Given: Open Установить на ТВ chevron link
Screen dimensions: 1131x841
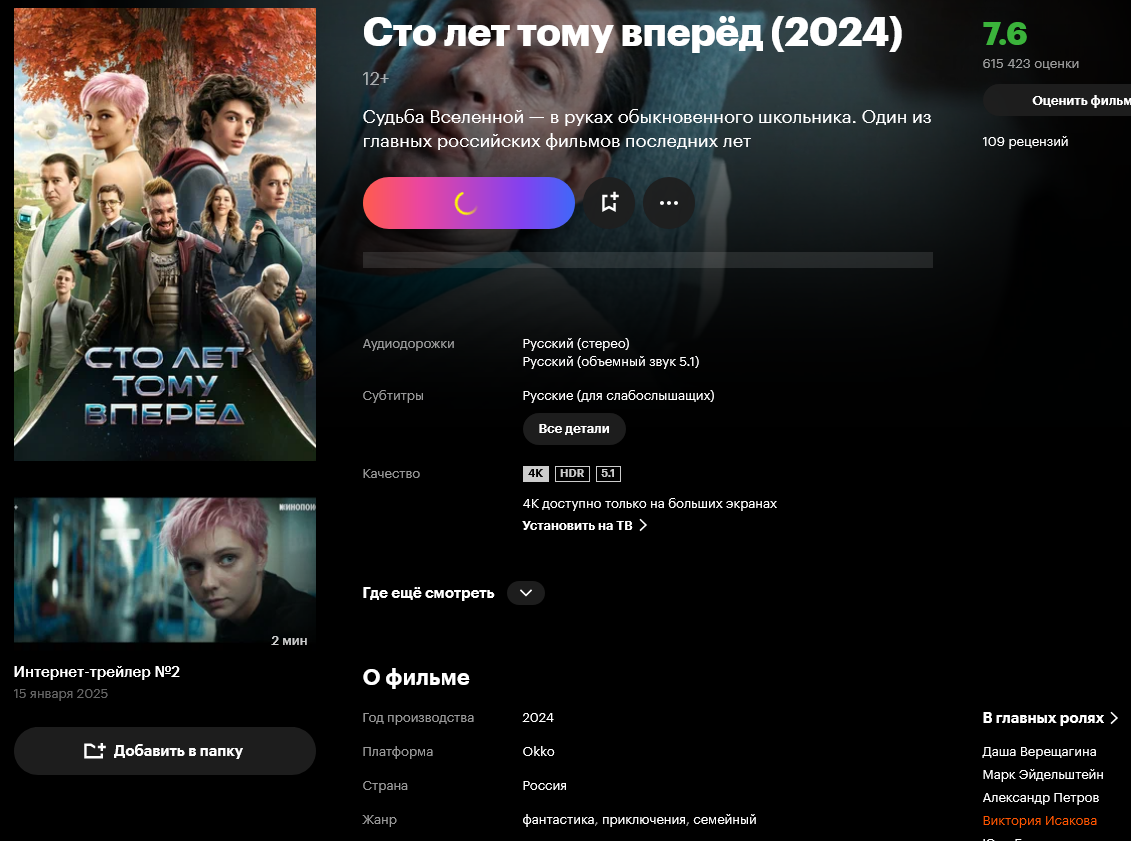Looking at the screenshot, I should pos(584,526).
